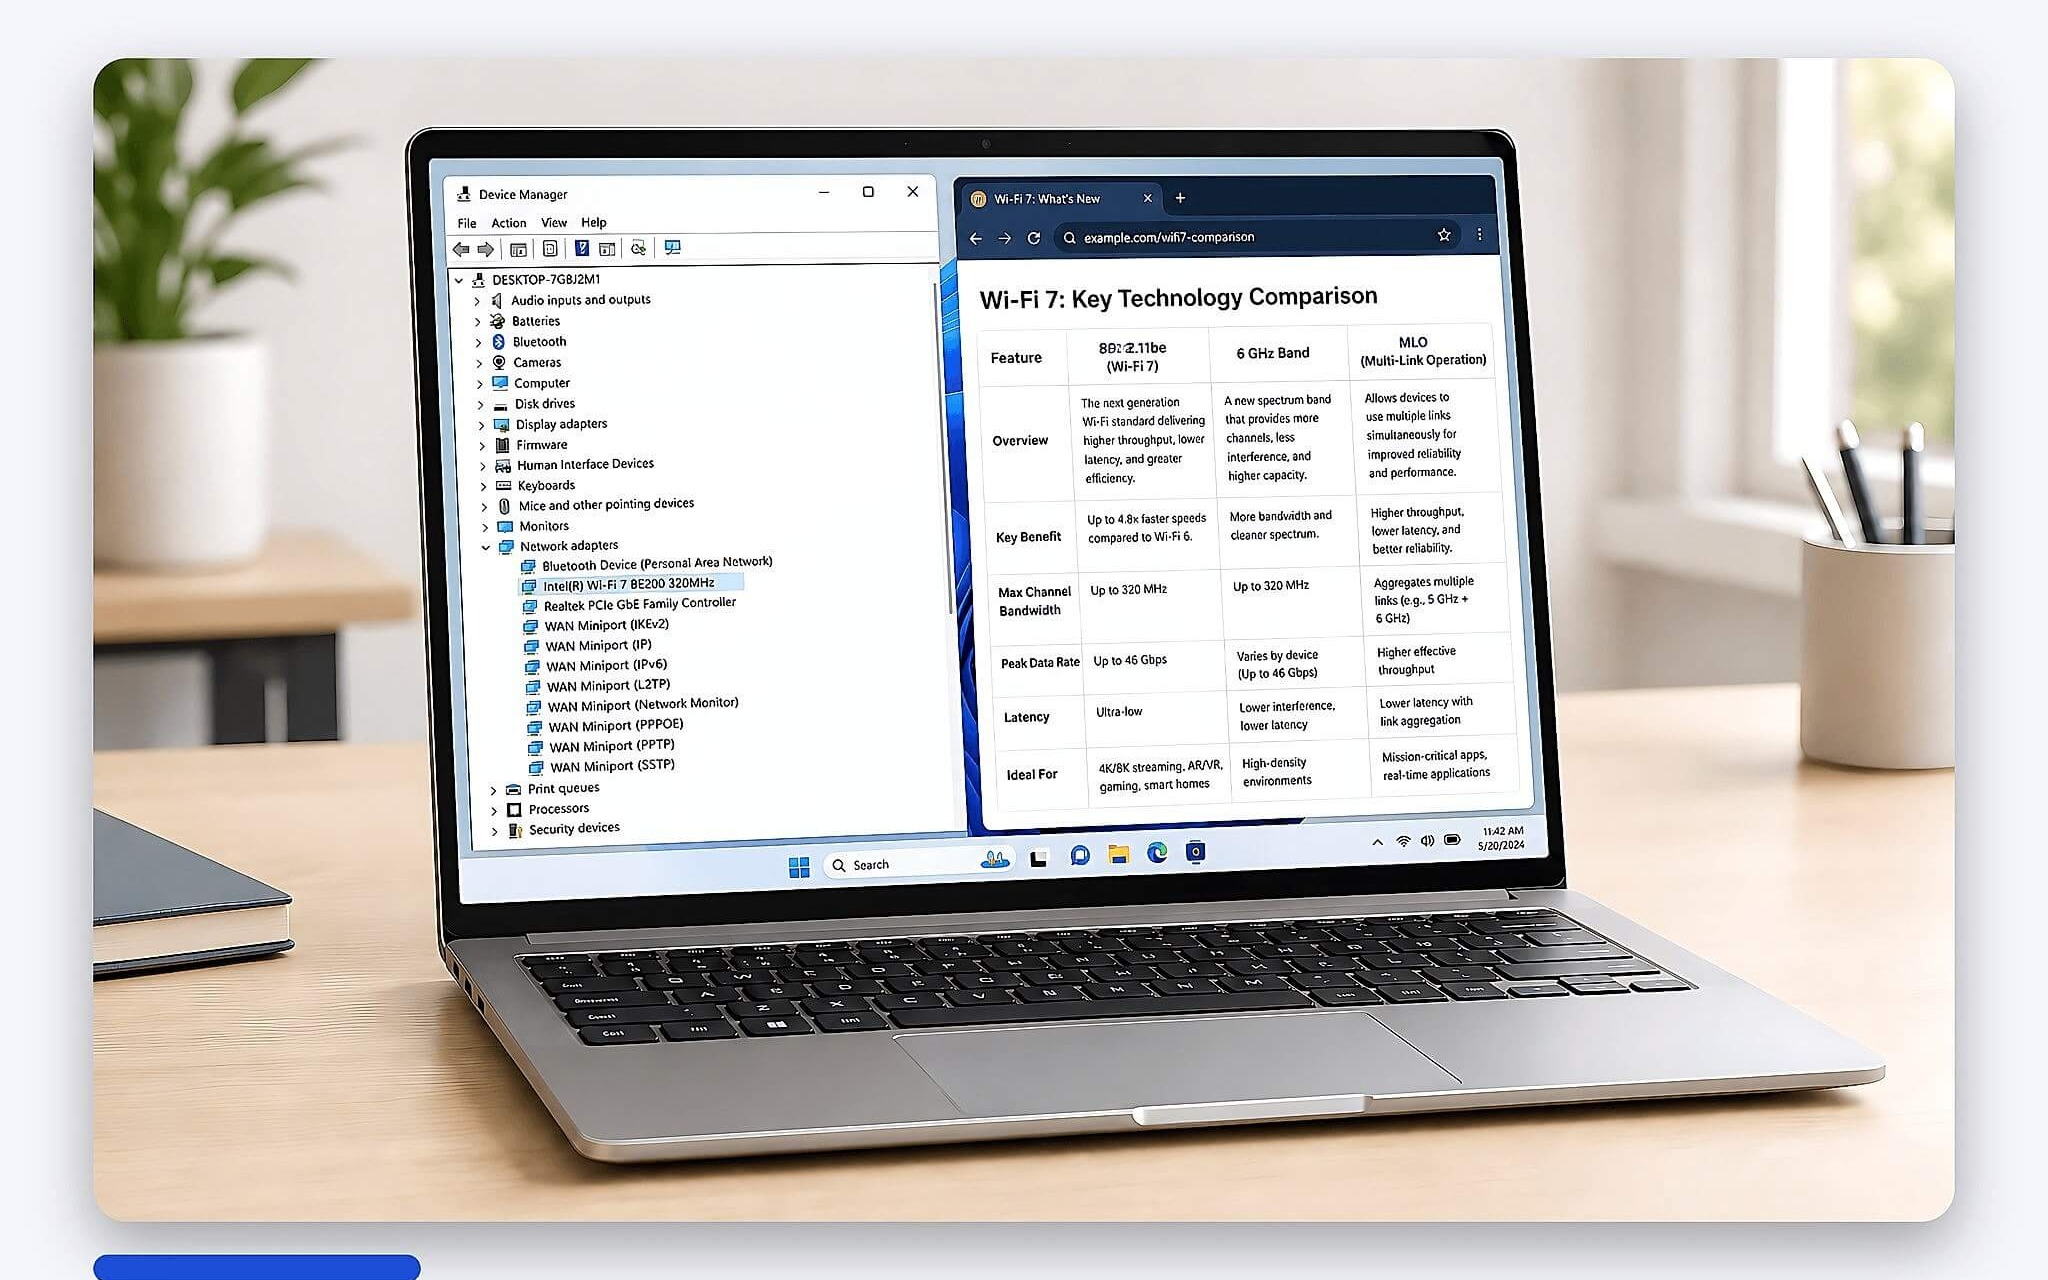Click the Cameras category icon
This screenshot has width=2048, height=1280.
pos(499,362)
